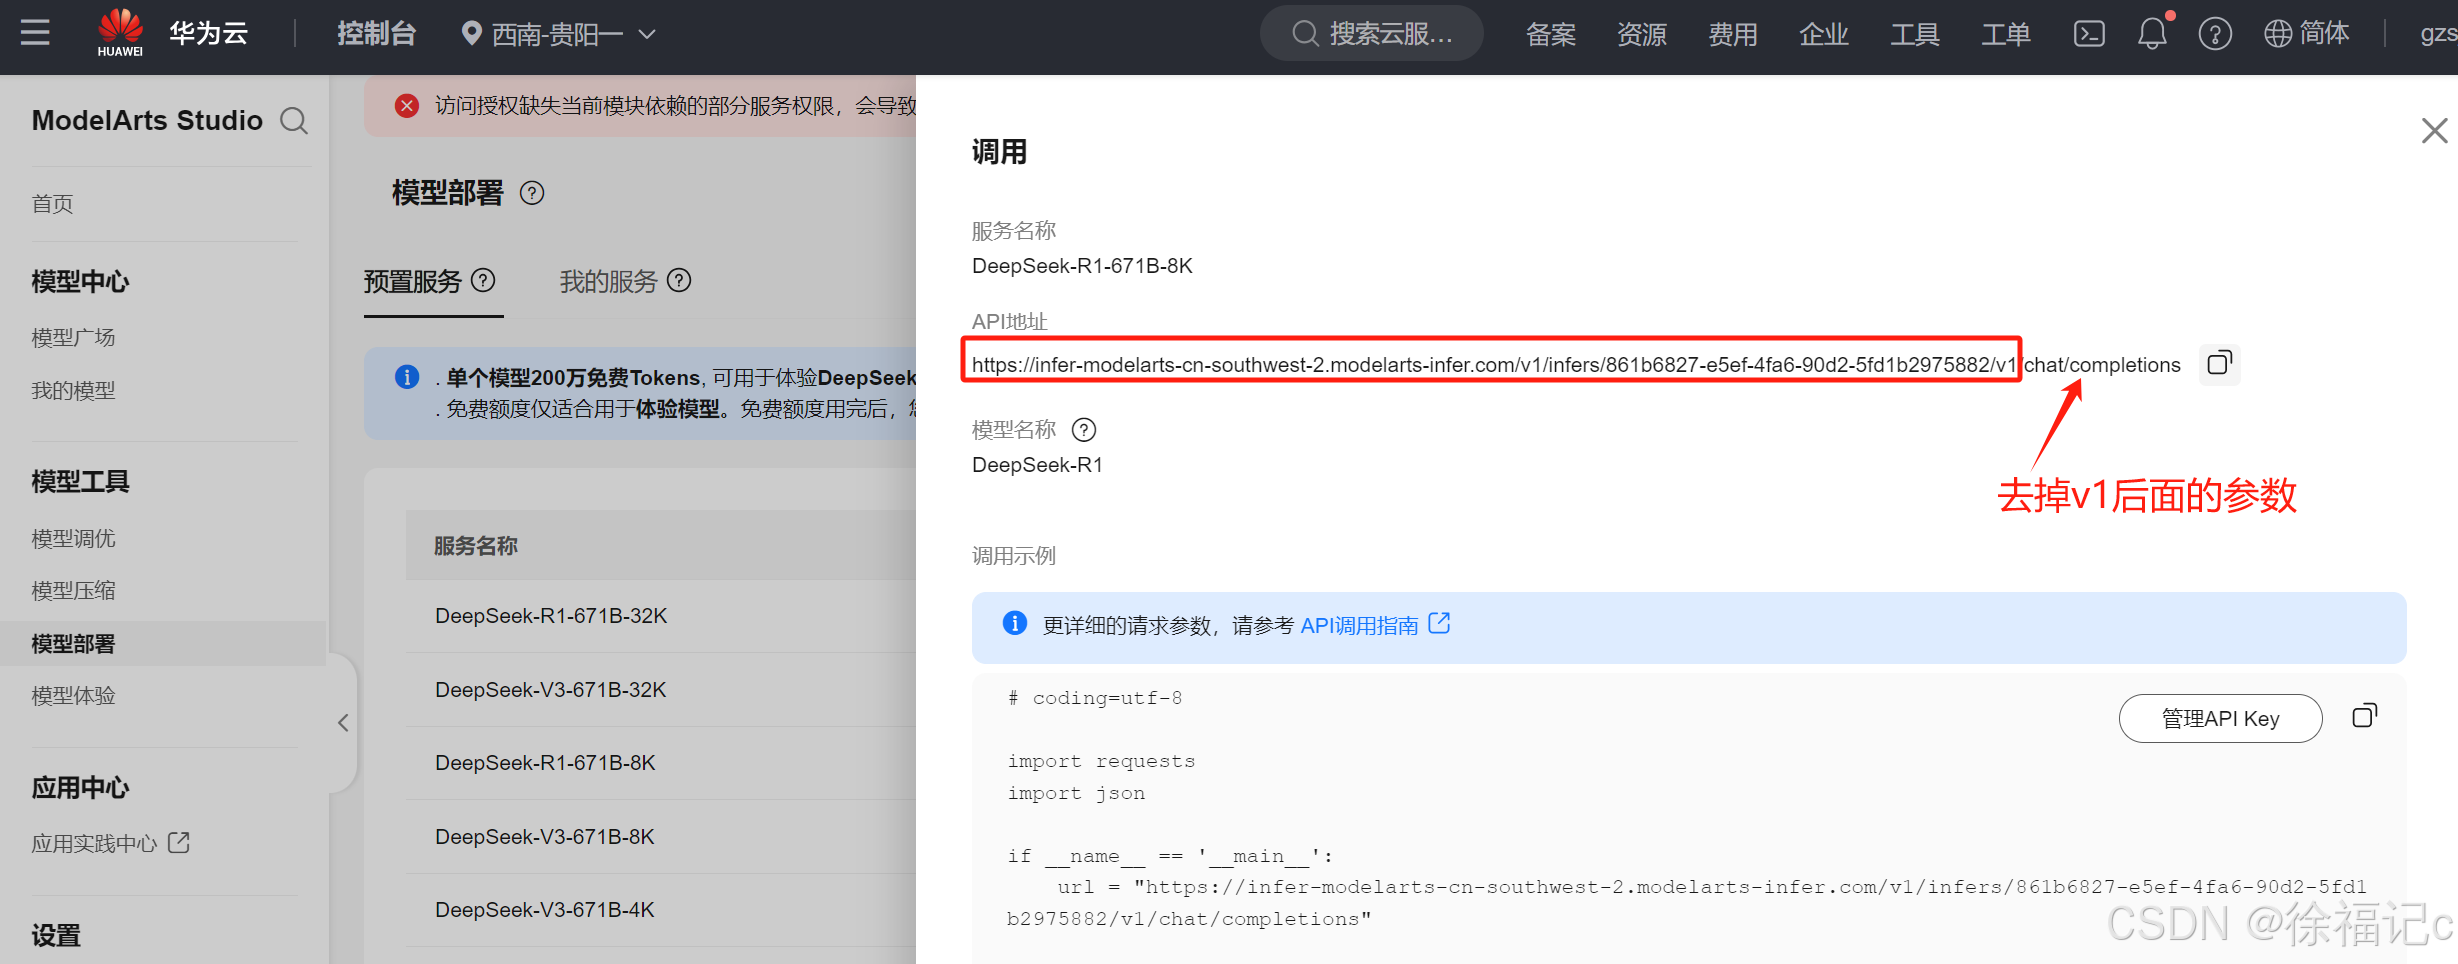Image resolution: width=2458 pixels, height=964 pixels.
Task: Switch to the 预置服务 tab
Action: pyautogui.click(x=412, y=282)
